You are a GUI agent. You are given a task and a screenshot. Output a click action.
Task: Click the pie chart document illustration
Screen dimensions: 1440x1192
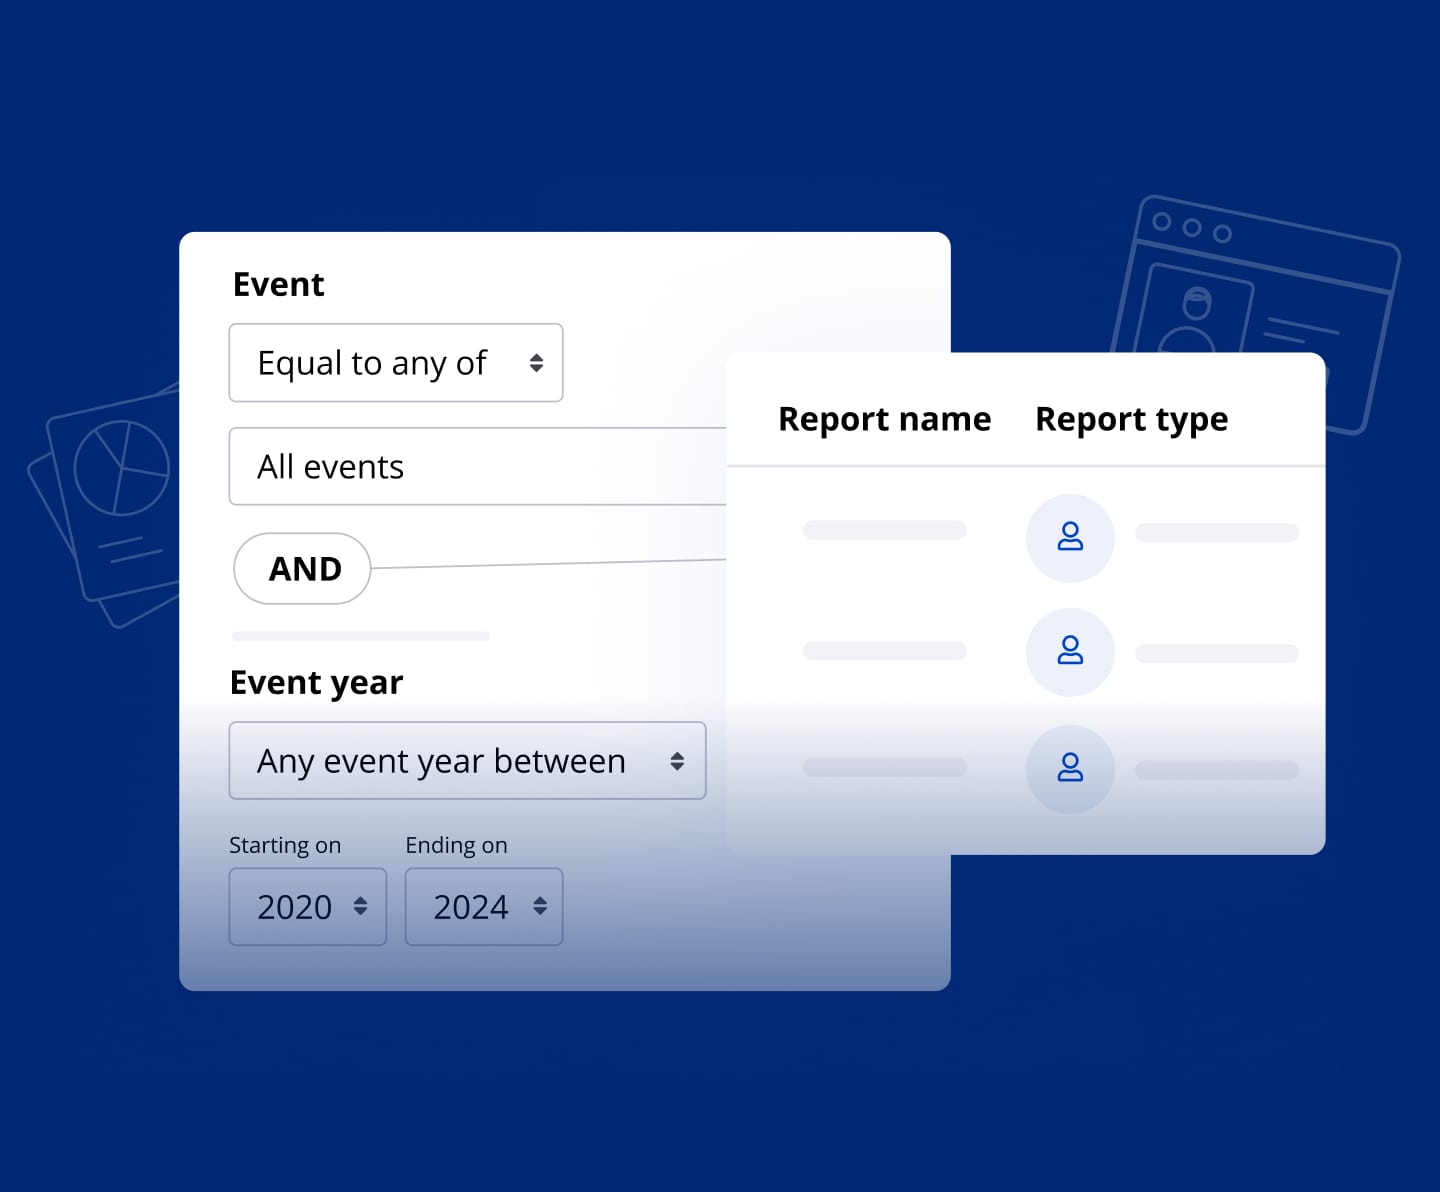point(120,468)
